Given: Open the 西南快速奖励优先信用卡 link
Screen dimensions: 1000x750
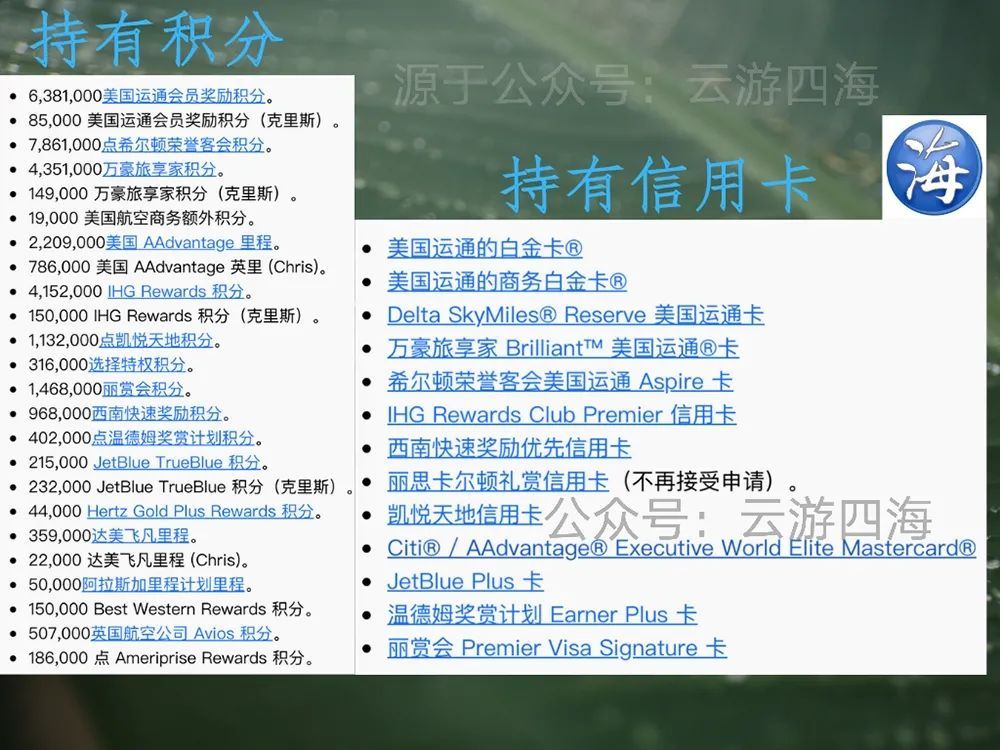Looking at the screenshot, I should click(509, 448).
